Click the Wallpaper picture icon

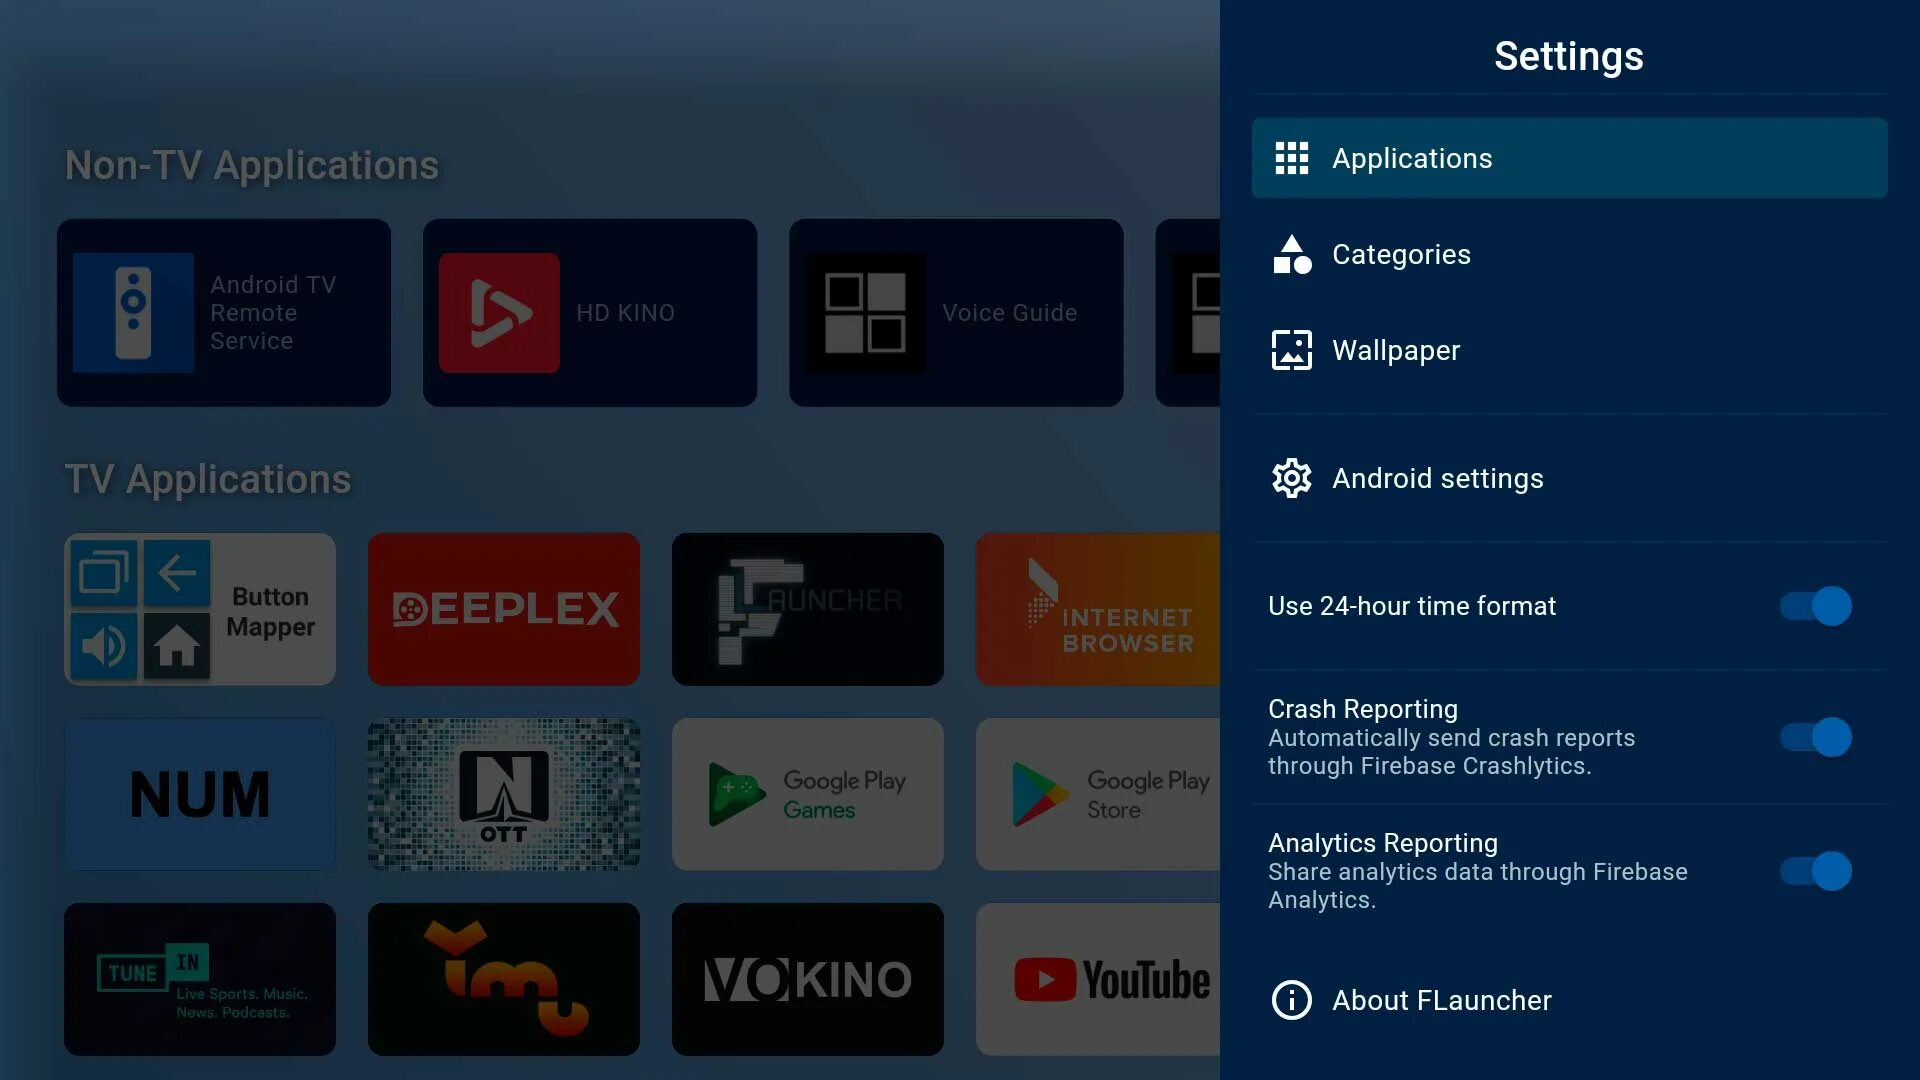[1291, 350]
